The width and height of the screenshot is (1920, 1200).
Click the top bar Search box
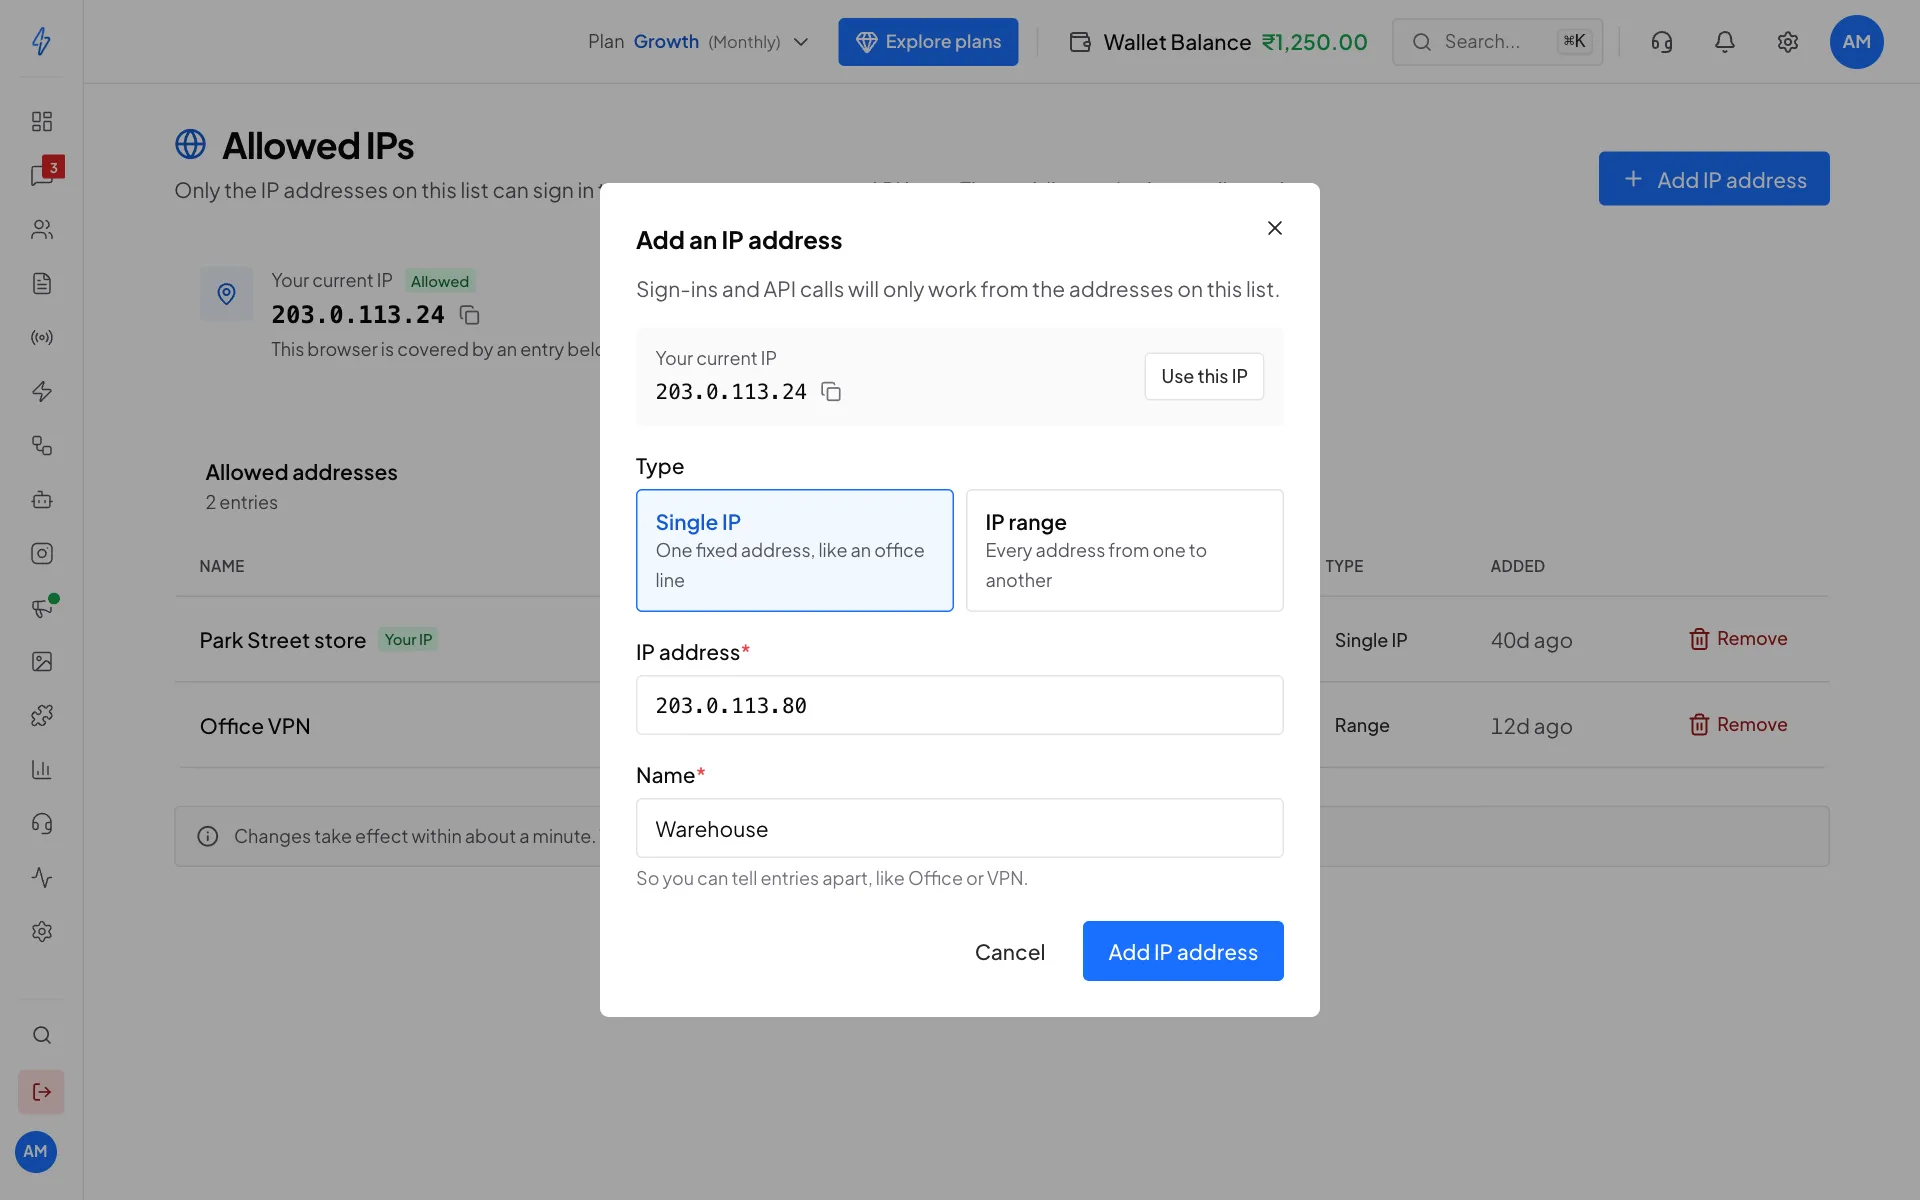(x=1497, y=42)
